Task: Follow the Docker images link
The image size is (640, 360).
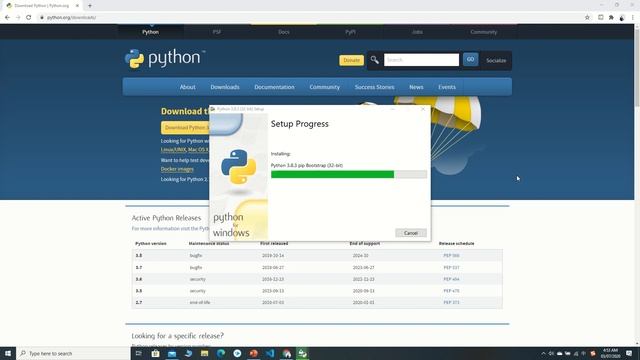Action: [177, 169]
